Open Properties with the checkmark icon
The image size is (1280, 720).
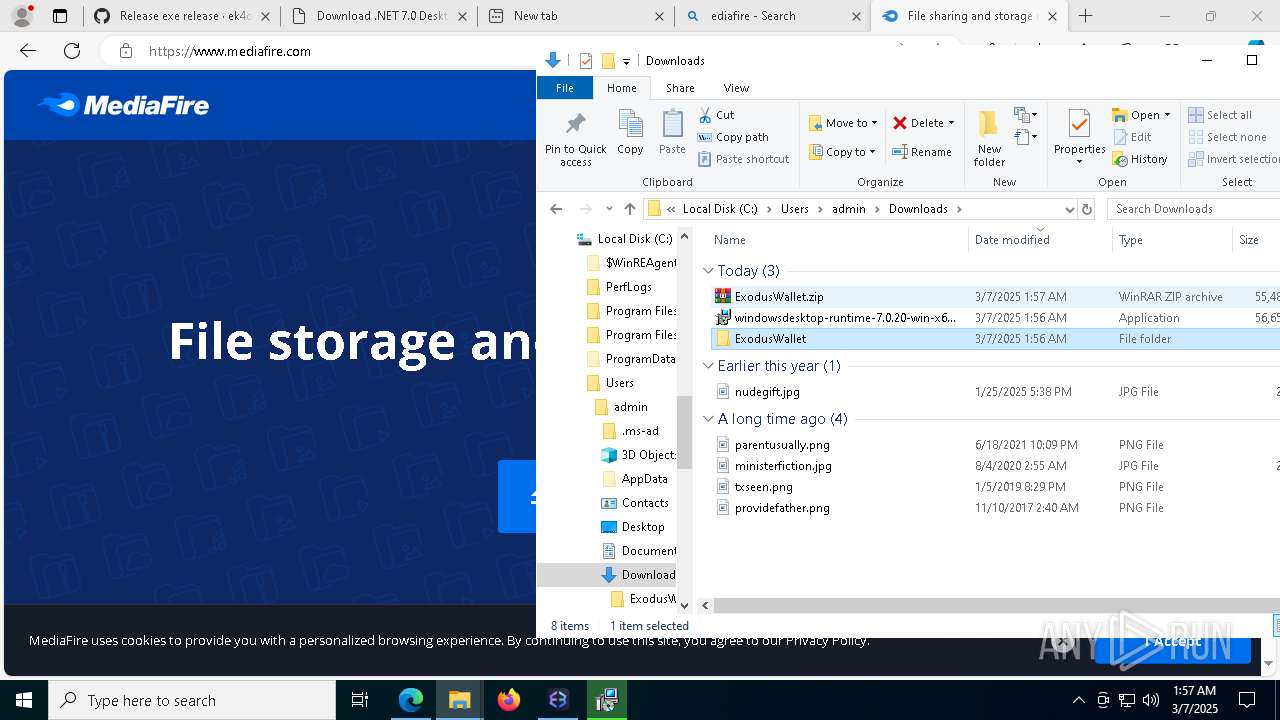tap(1079, 133)
